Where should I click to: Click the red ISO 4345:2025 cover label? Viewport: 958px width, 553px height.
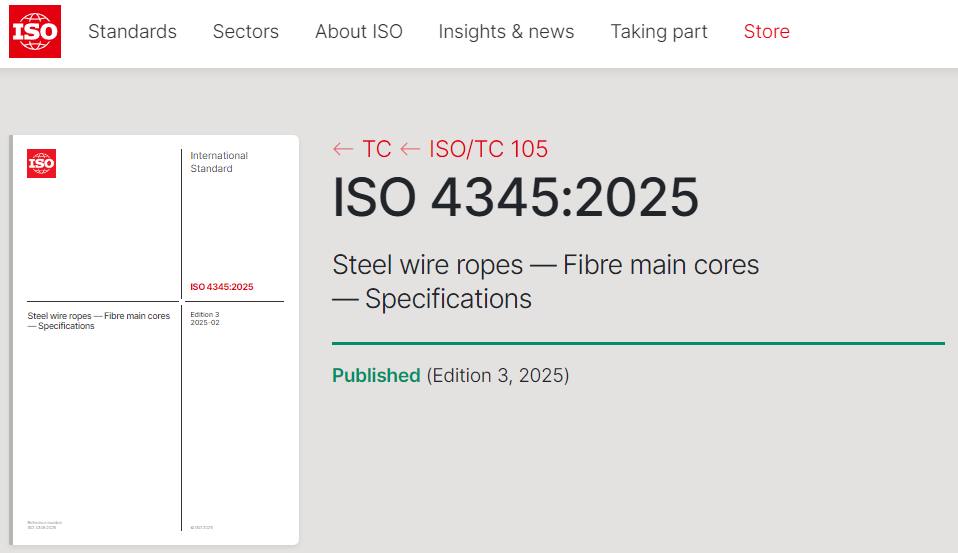(x=221, y=287)
